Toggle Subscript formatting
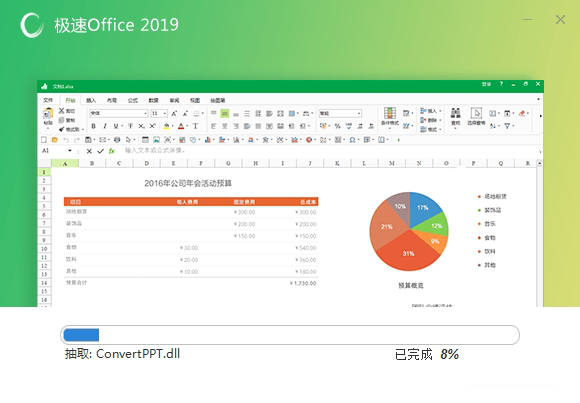Screen dimensions: 580x403 point(141,126)
